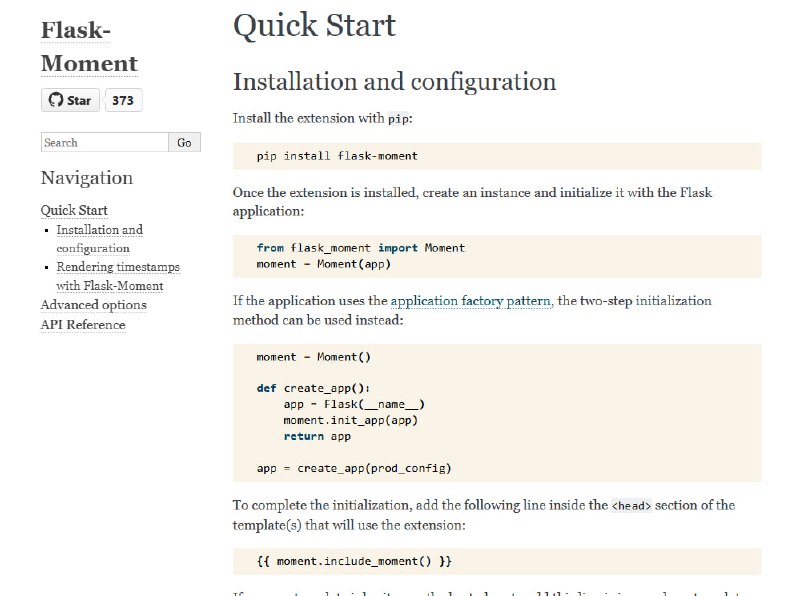Viewport: 800px width, 596px height.
Task: Click the Flask-Moment site title
Action: (89, 46)
